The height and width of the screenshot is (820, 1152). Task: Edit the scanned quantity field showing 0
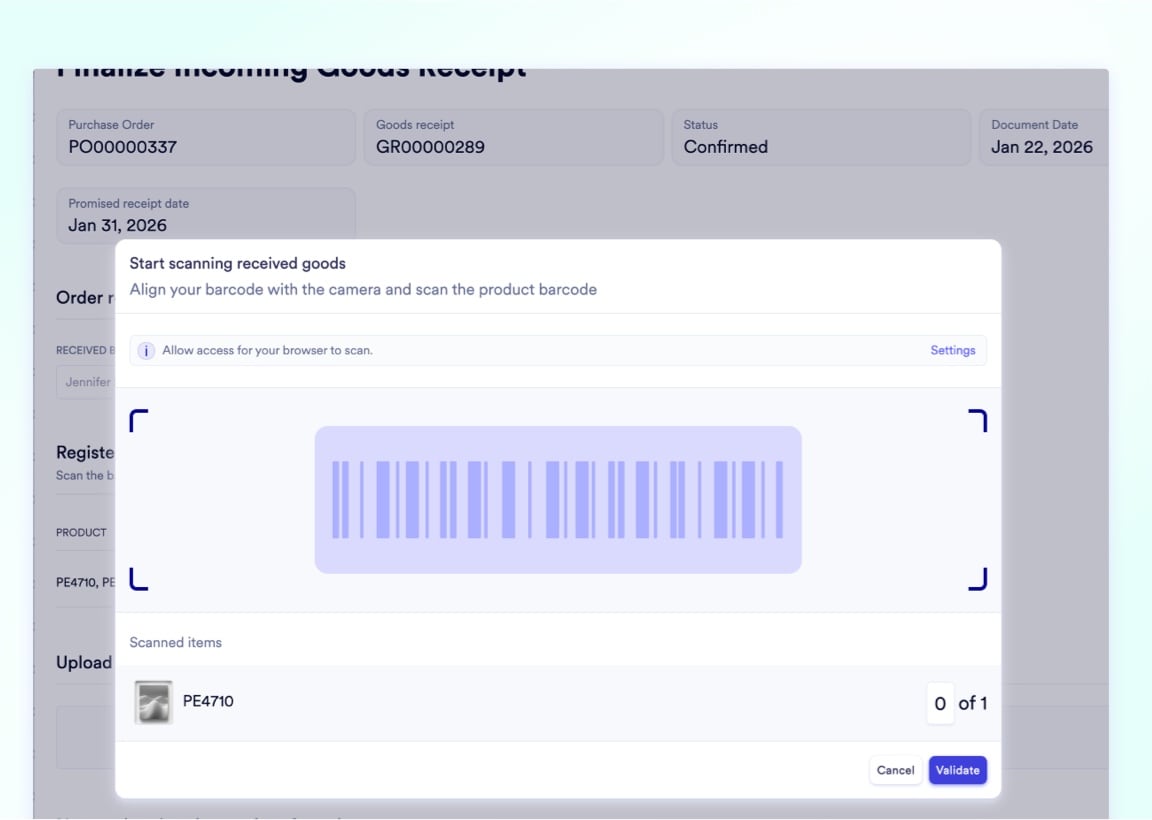(x=940, y=703)
